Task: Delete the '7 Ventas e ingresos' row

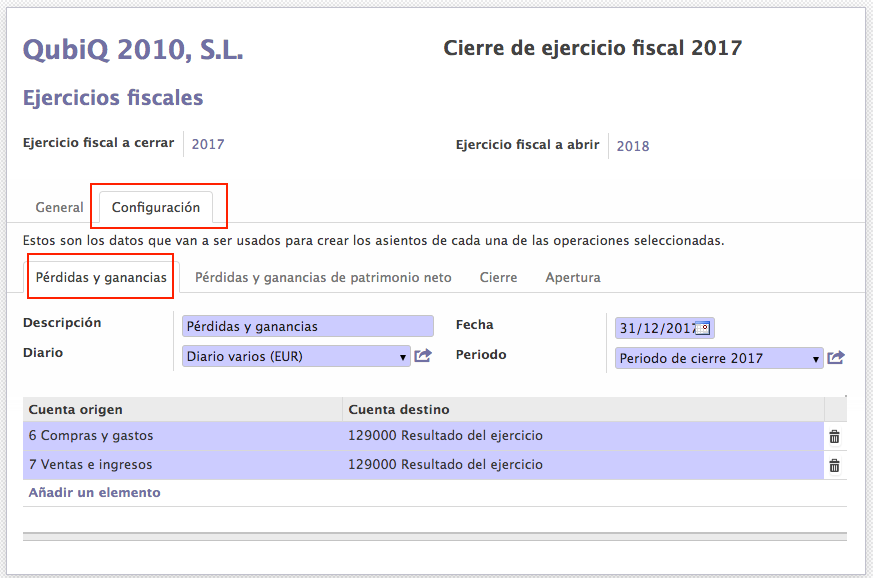Action: [x=834, y=465]
